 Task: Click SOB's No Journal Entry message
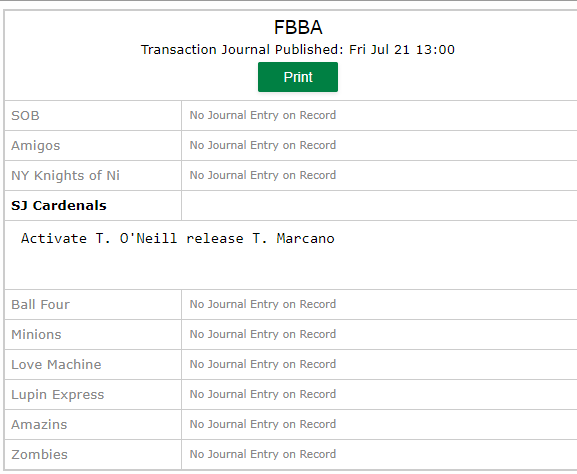coord(263,115)
